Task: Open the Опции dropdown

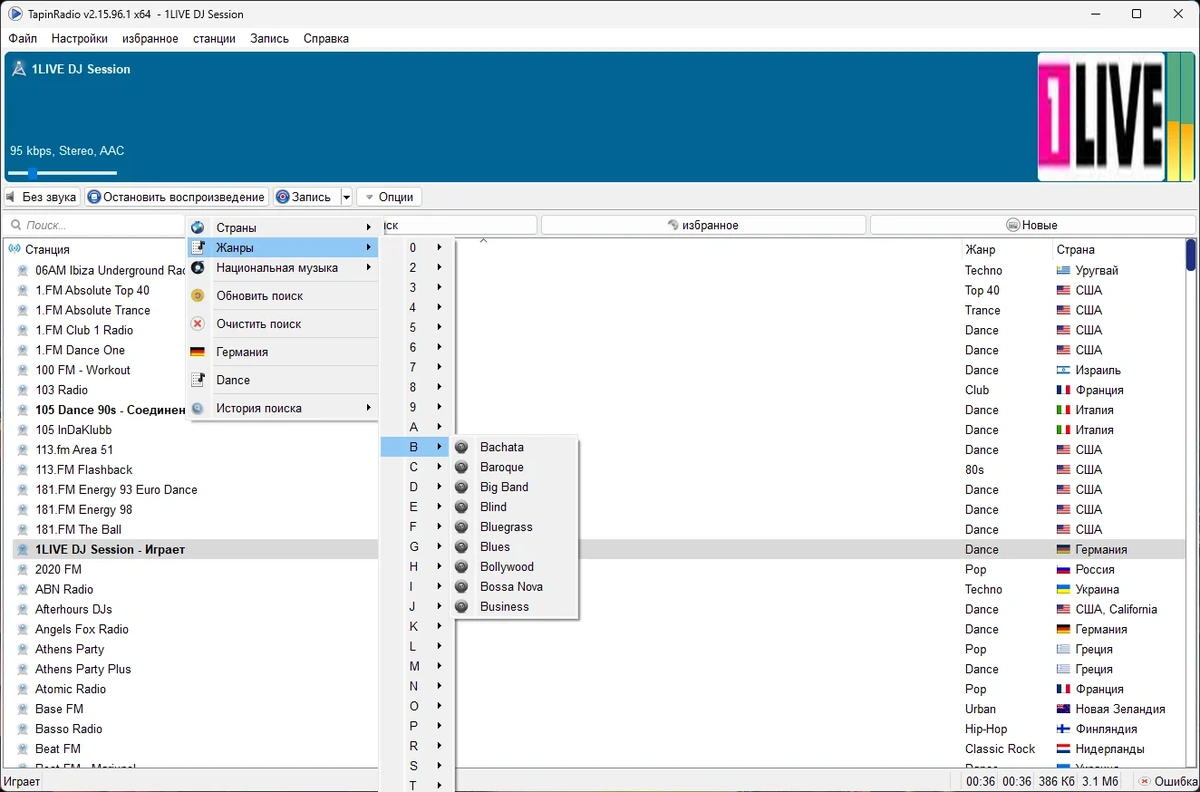Action: pyautogui.click(x=389, y=197)
